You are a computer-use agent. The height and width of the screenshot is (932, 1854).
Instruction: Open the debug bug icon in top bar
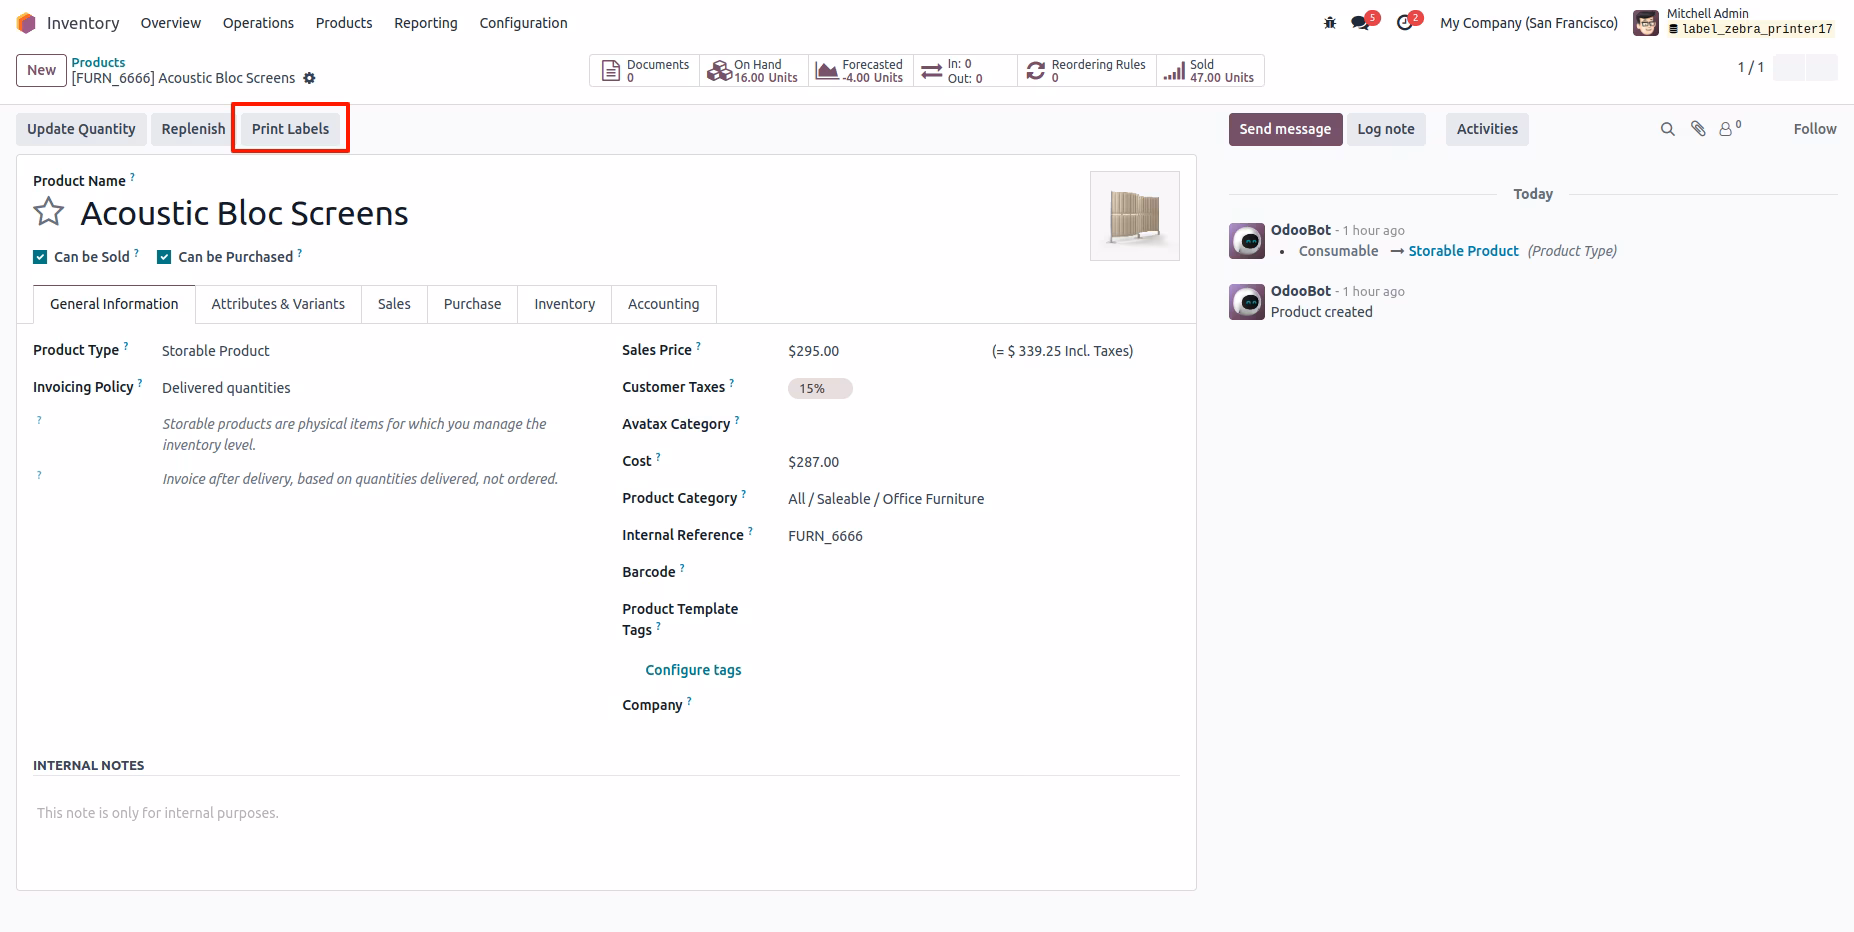tap(1330, 23)
